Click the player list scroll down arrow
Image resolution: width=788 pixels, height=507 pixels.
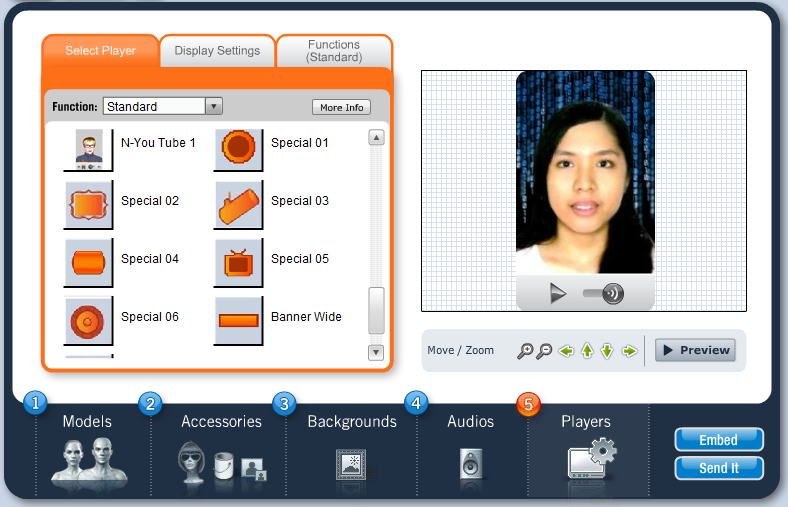376,352
